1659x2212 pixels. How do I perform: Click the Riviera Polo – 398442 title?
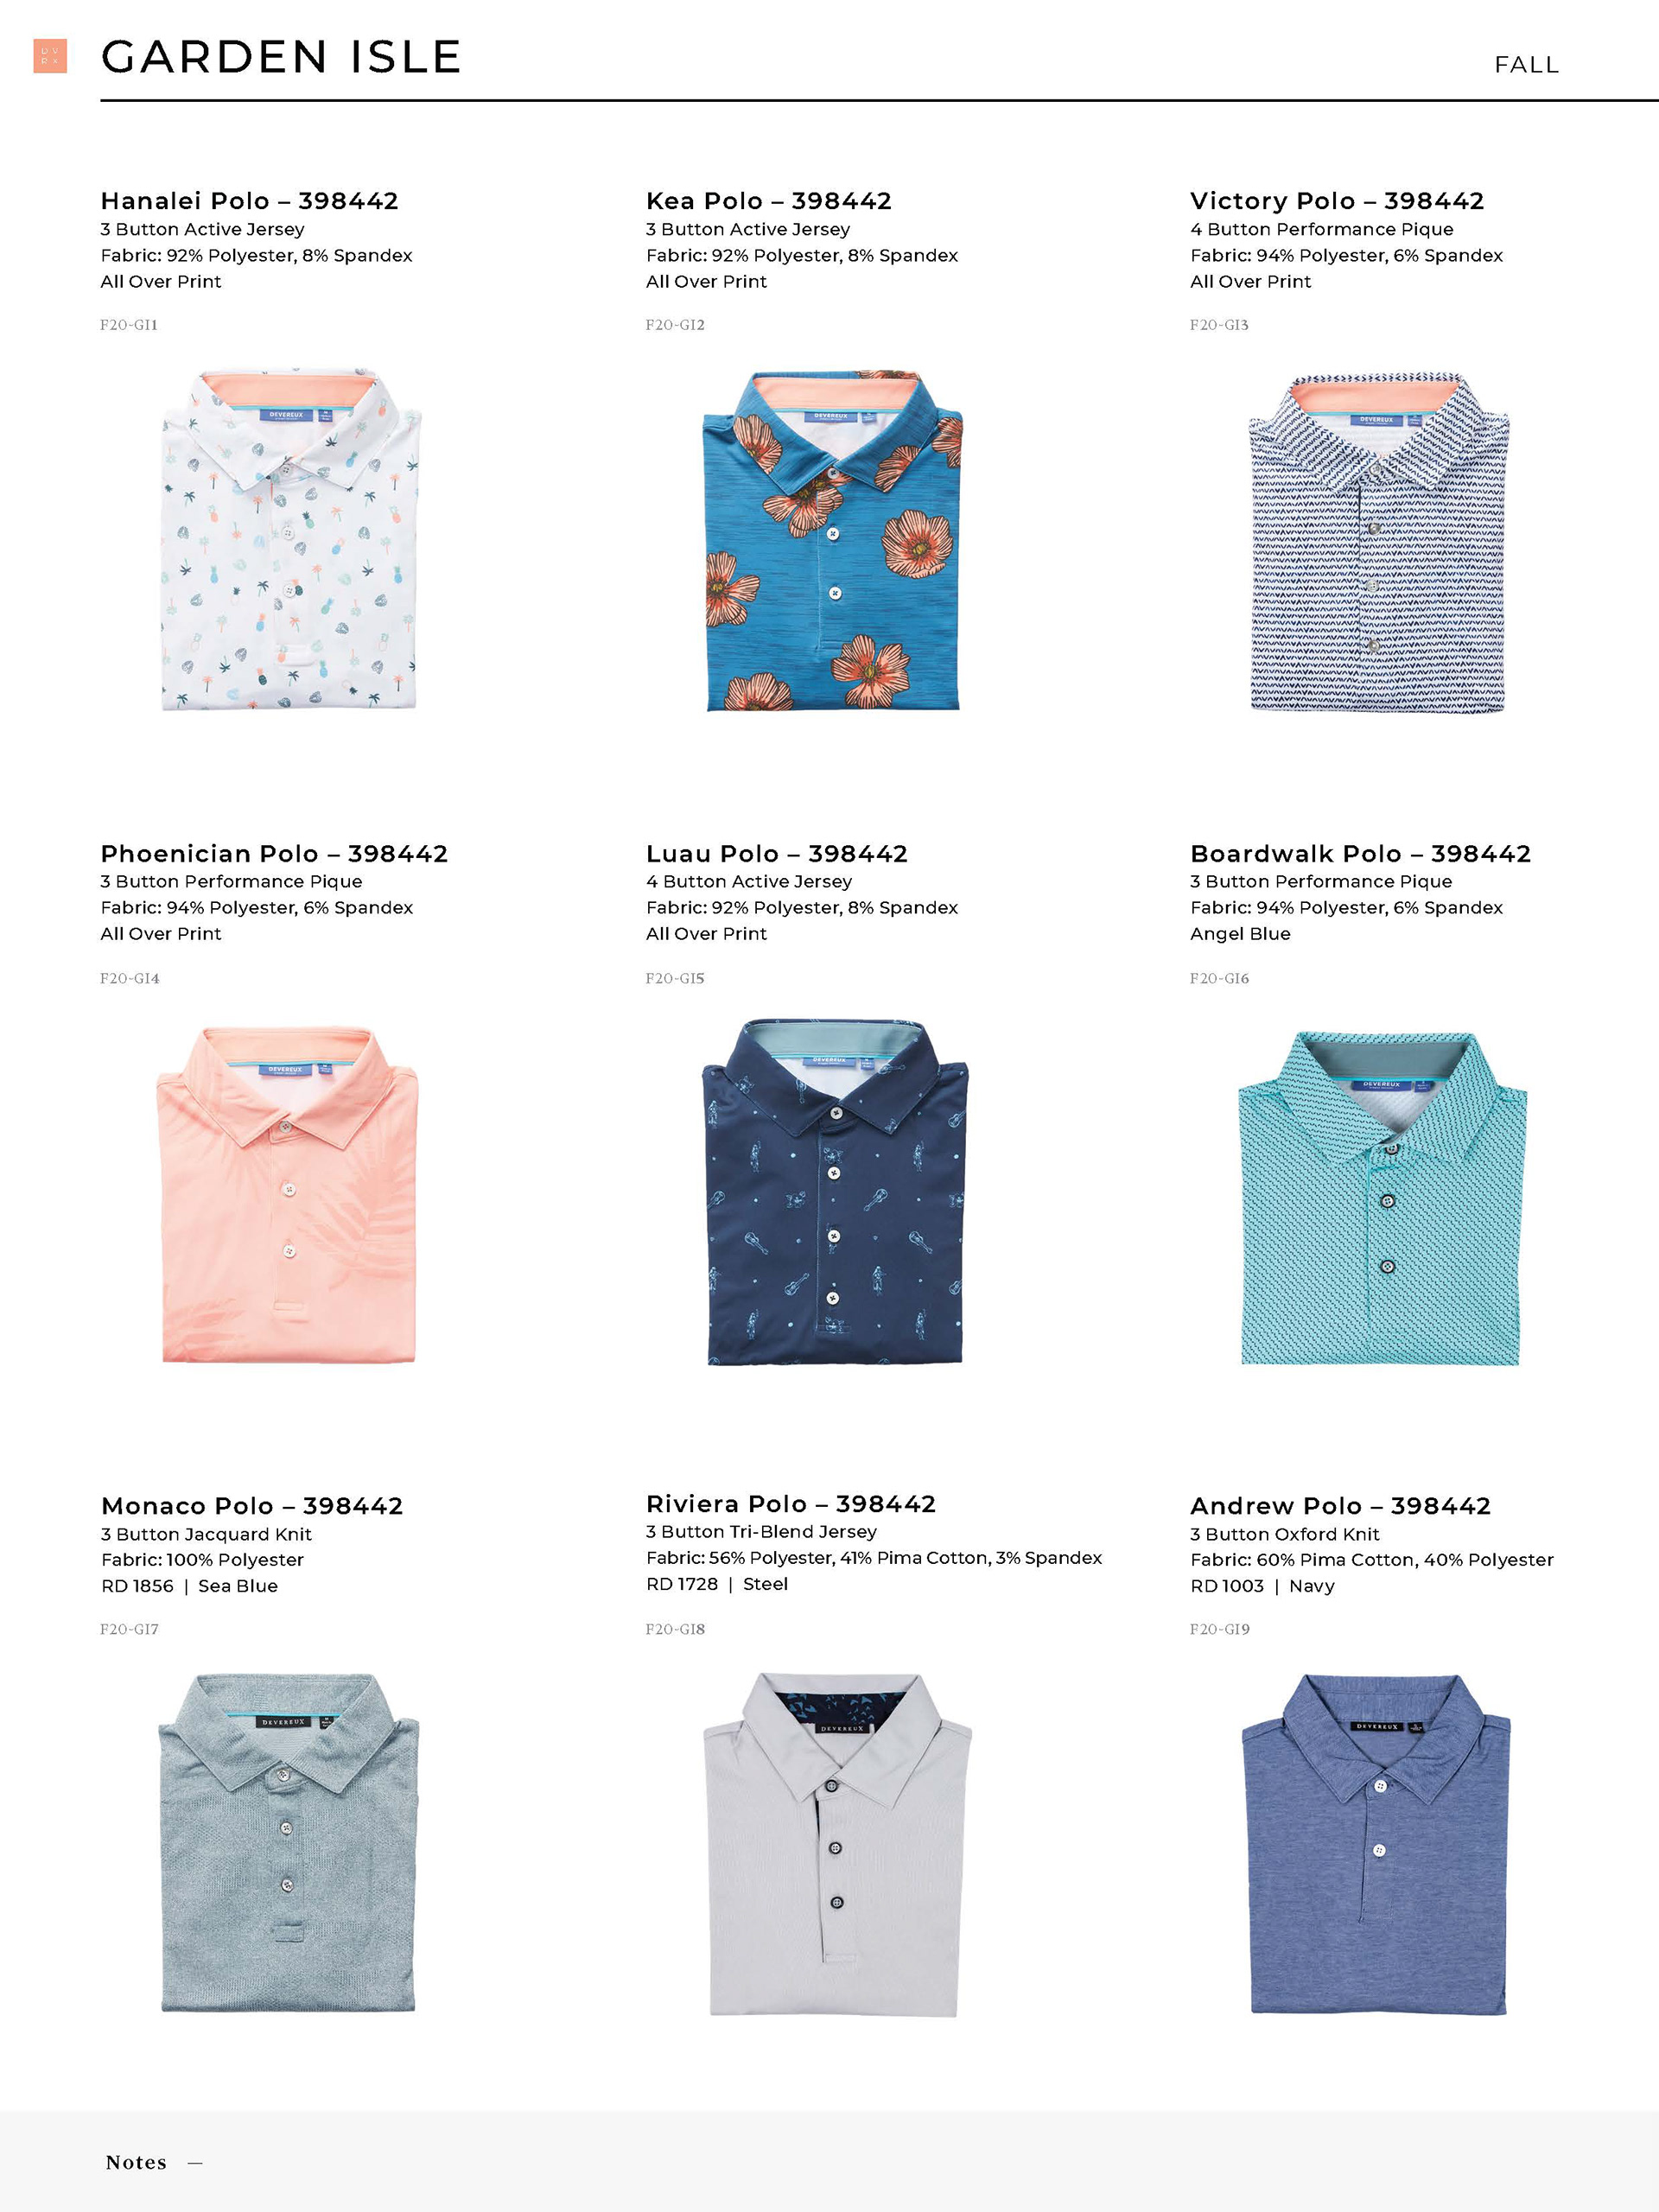791,1504
